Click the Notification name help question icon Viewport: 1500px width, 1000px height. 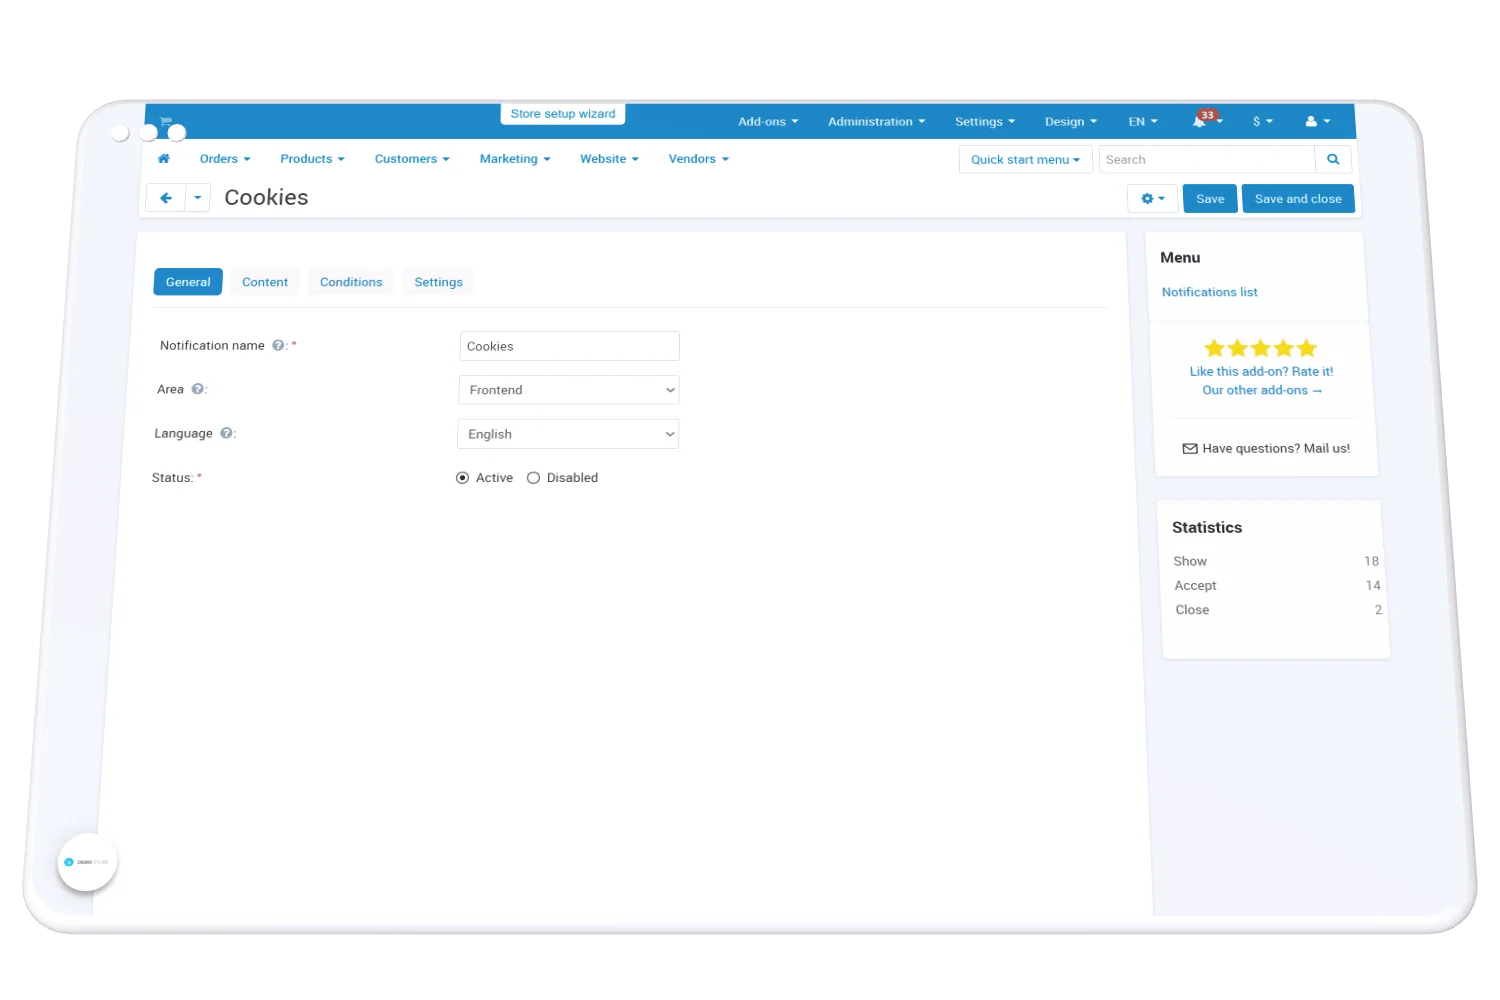[x=278, y=346]
